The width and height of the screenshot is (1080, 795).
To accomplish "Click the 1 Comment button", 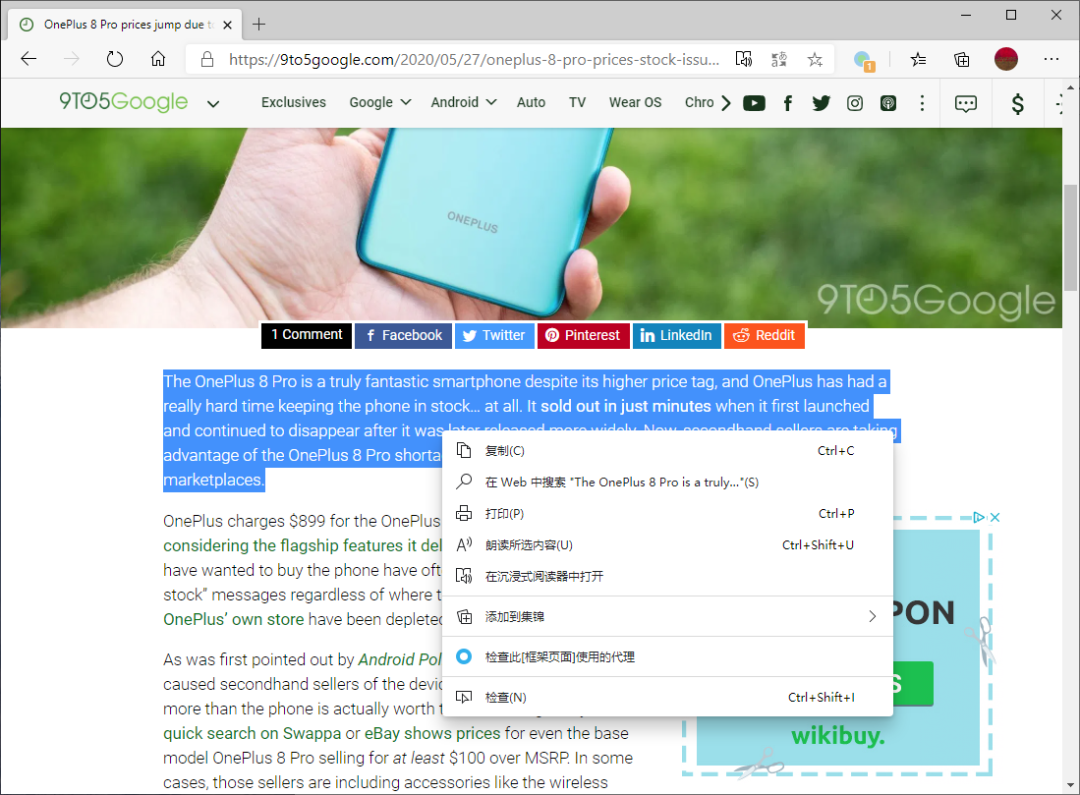I will point(307,335).
